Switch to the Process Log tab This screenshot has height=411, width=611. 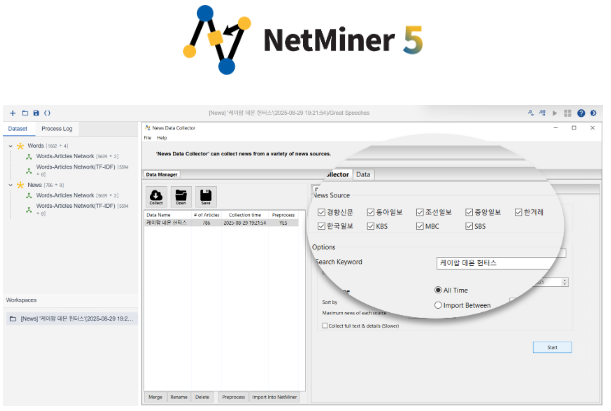(x=57, y=129)
